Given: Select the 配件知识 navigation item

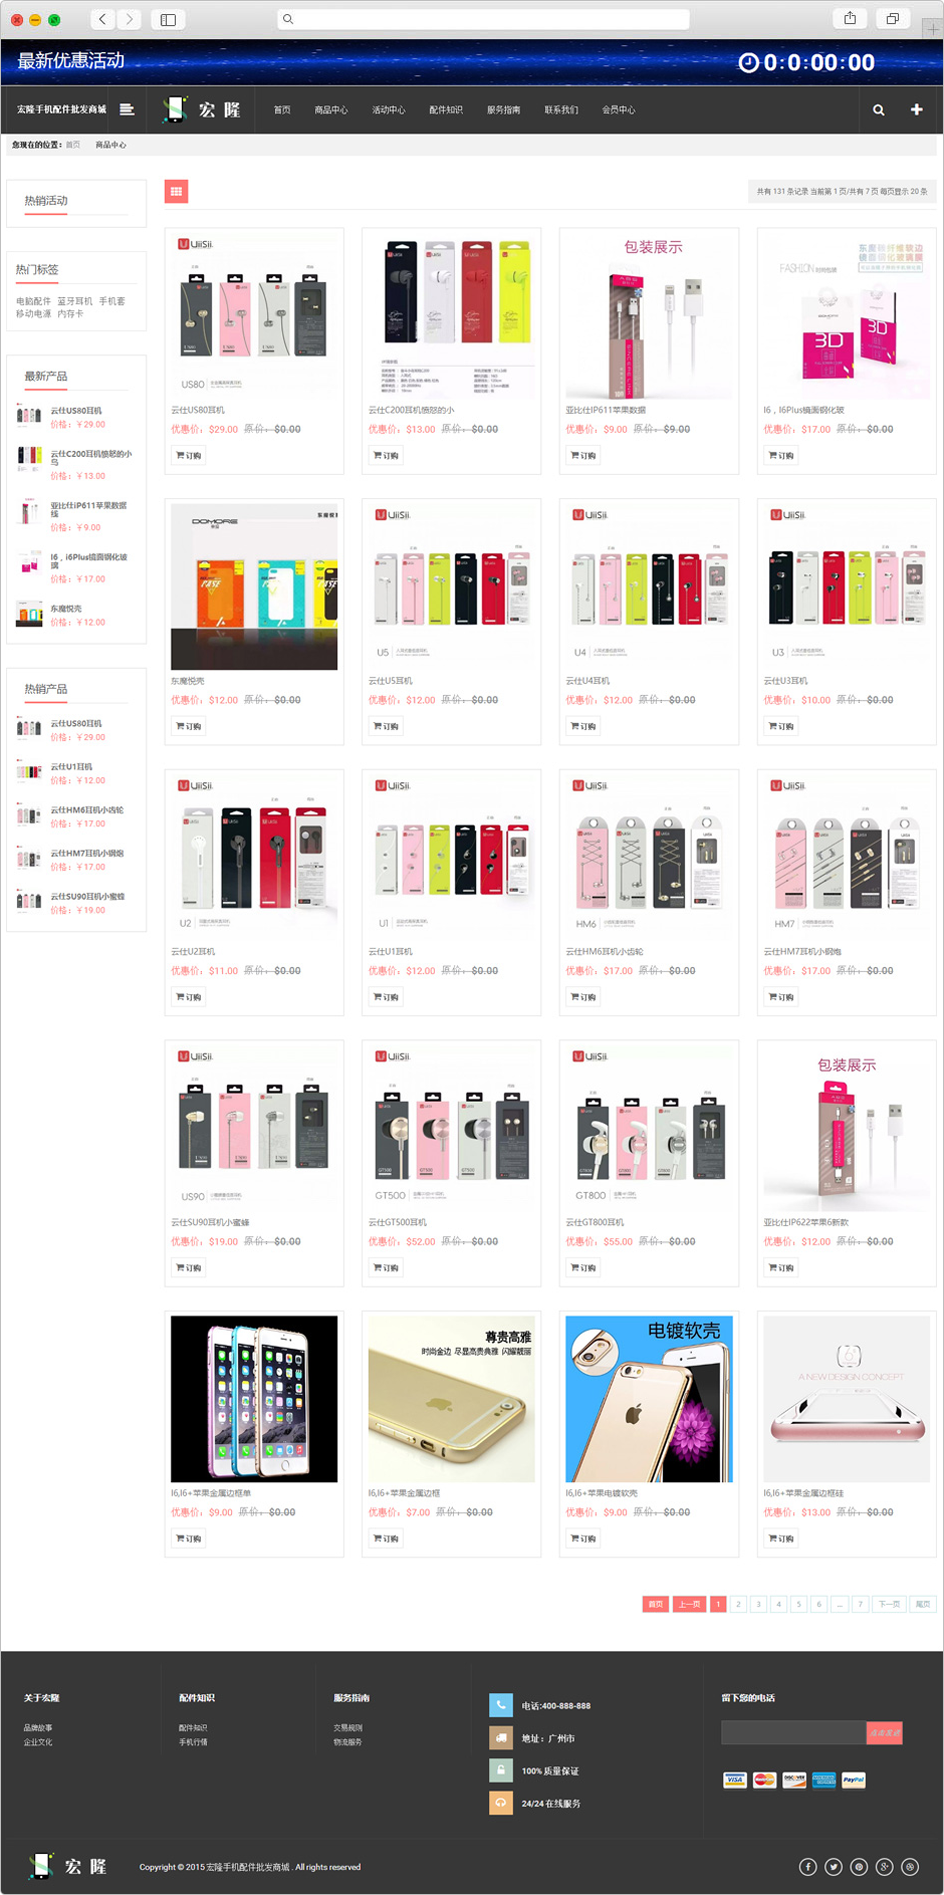Looking at the screenshot, I should pyautogui.click(x=446, y=110).
